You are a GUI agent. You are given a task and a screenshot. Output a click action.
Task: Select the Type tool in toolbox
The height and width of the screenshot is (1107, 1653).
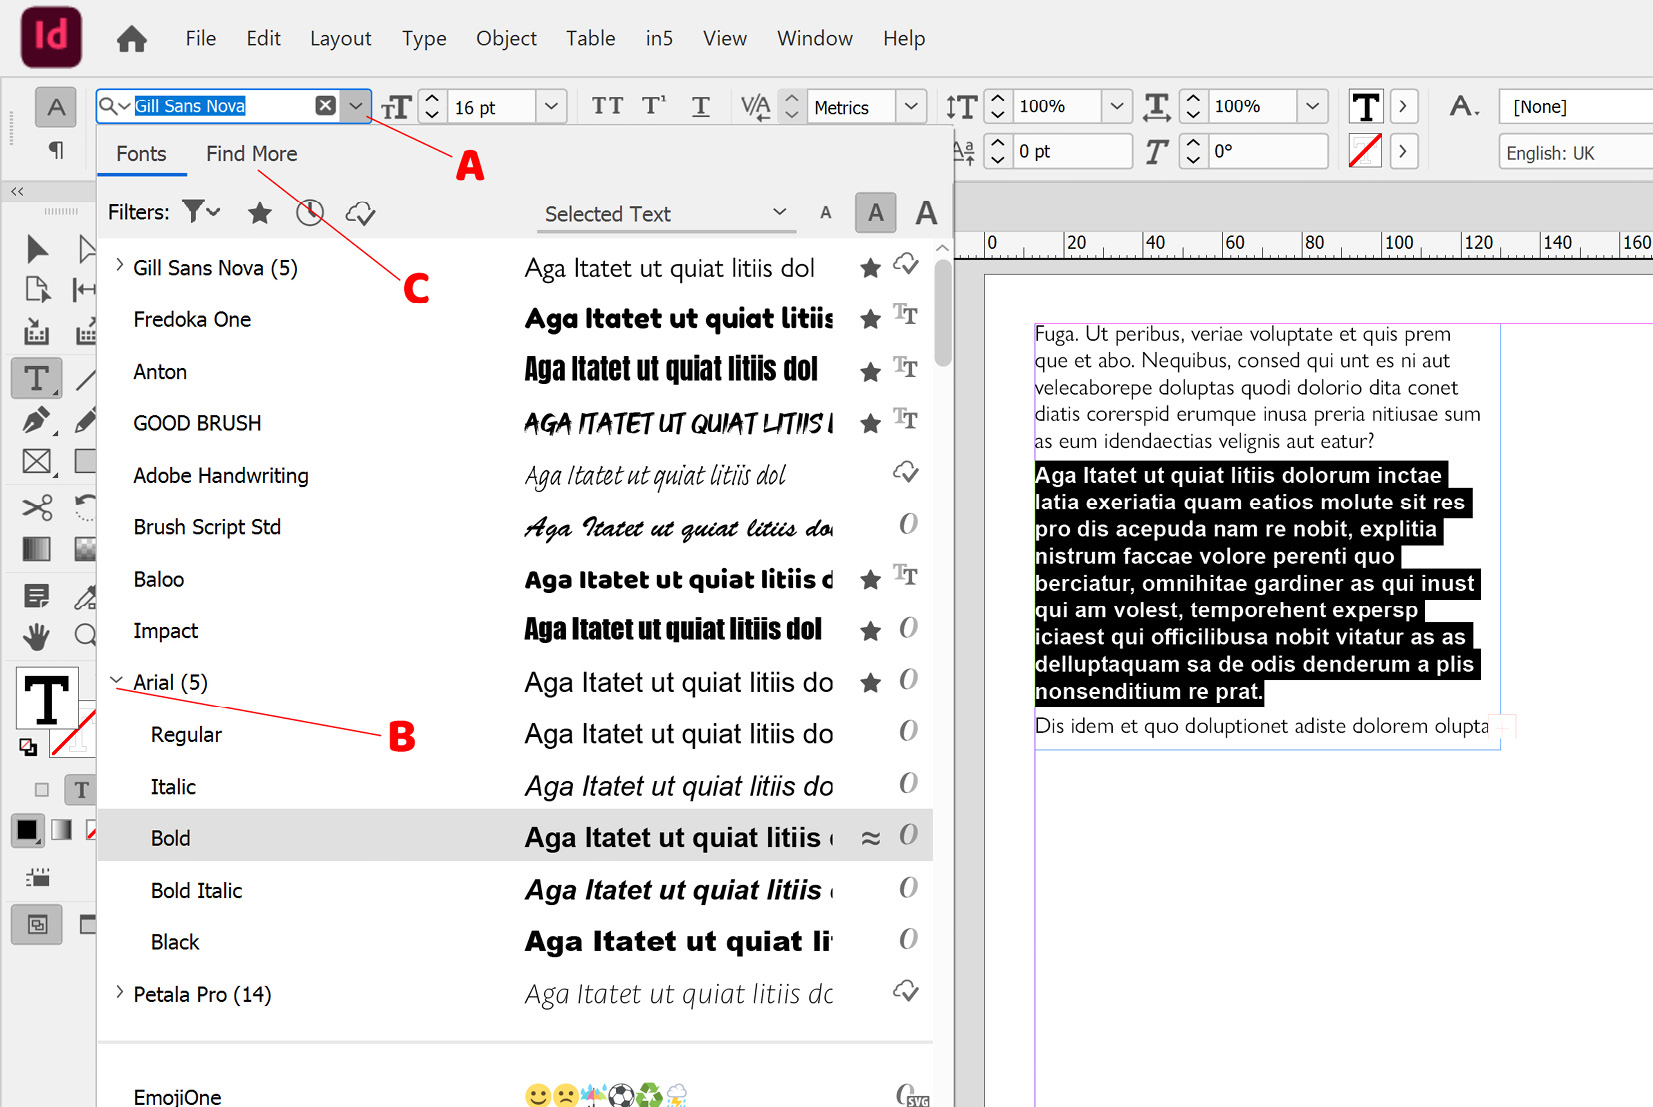coord(37,379)
